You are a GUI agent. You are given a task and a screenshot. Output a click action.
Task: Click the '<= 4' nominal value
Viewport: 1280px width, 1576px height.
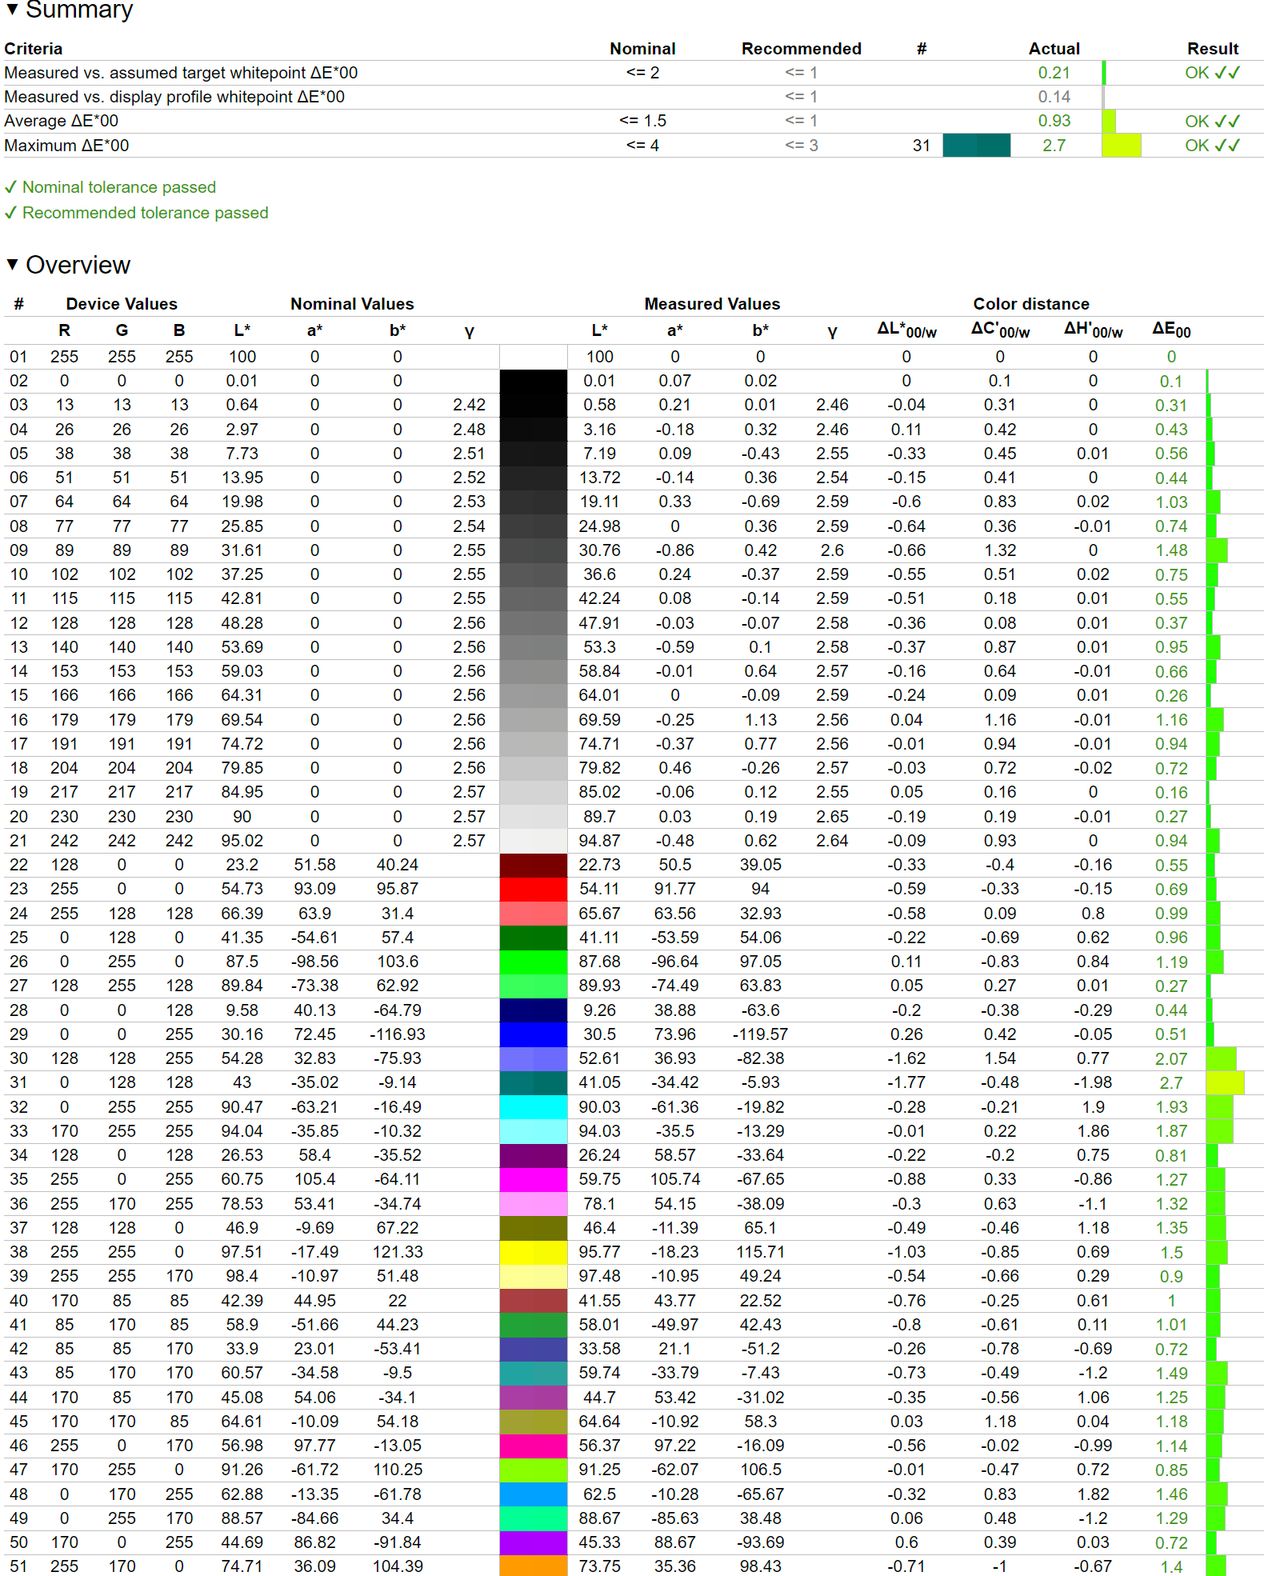(x=642, y=145)
